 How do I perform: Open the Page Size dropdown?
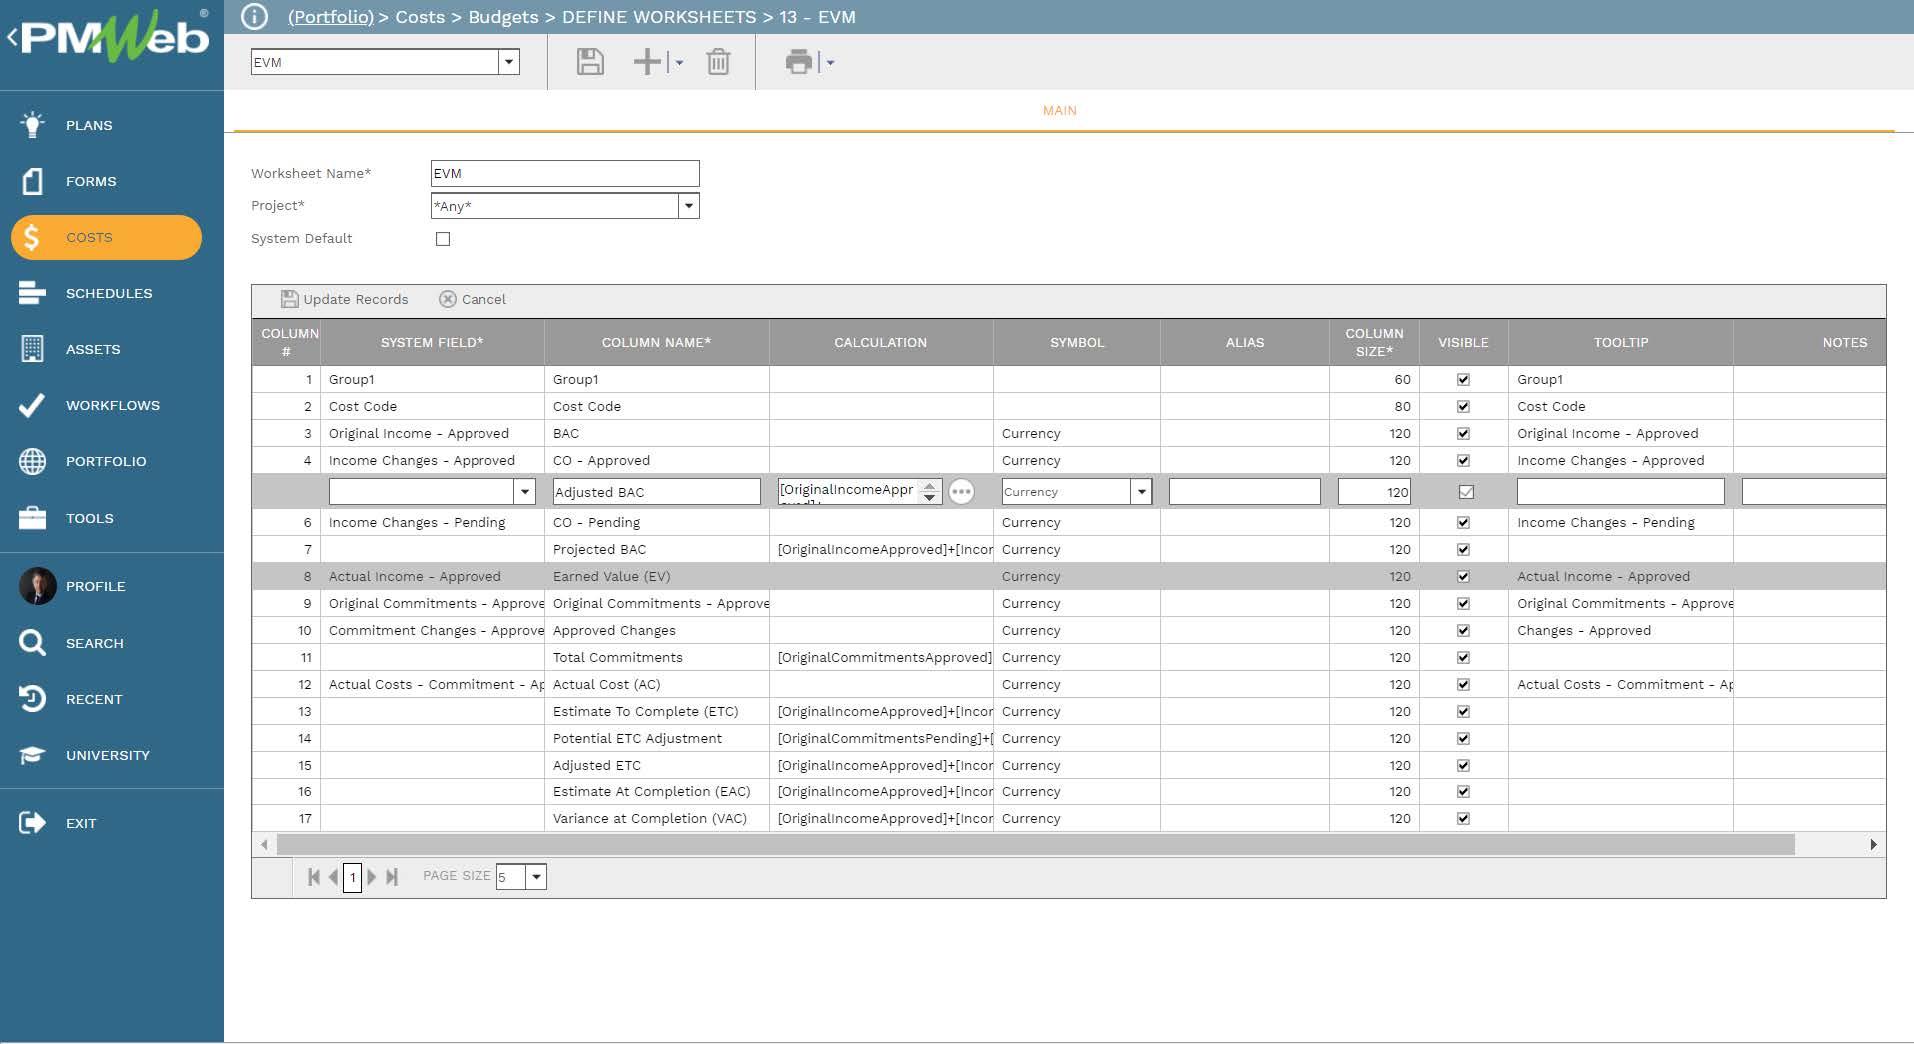pos(536,877)
